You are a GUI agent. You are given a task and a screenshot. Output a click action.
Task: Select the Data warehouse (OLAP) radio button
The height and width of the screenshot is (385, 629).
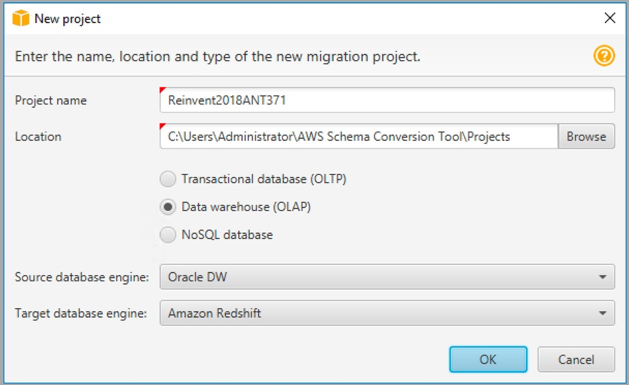pos(168,207)
